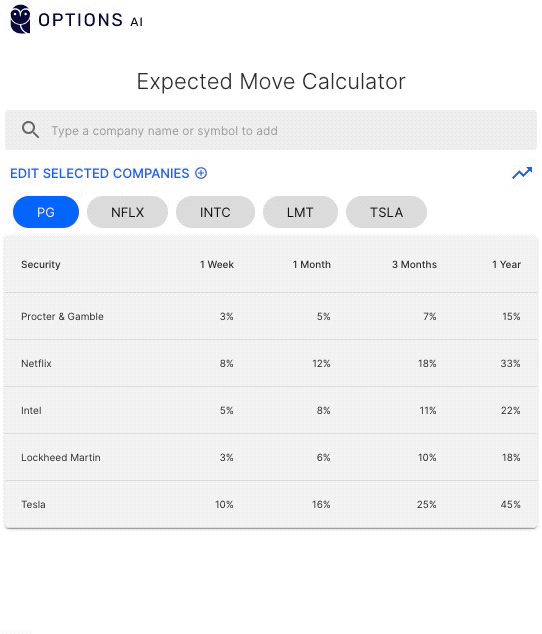Click the plus circle icon beside Edit Selected Companies
Viewport: 542px width, 634px height.
pos(201,173)
